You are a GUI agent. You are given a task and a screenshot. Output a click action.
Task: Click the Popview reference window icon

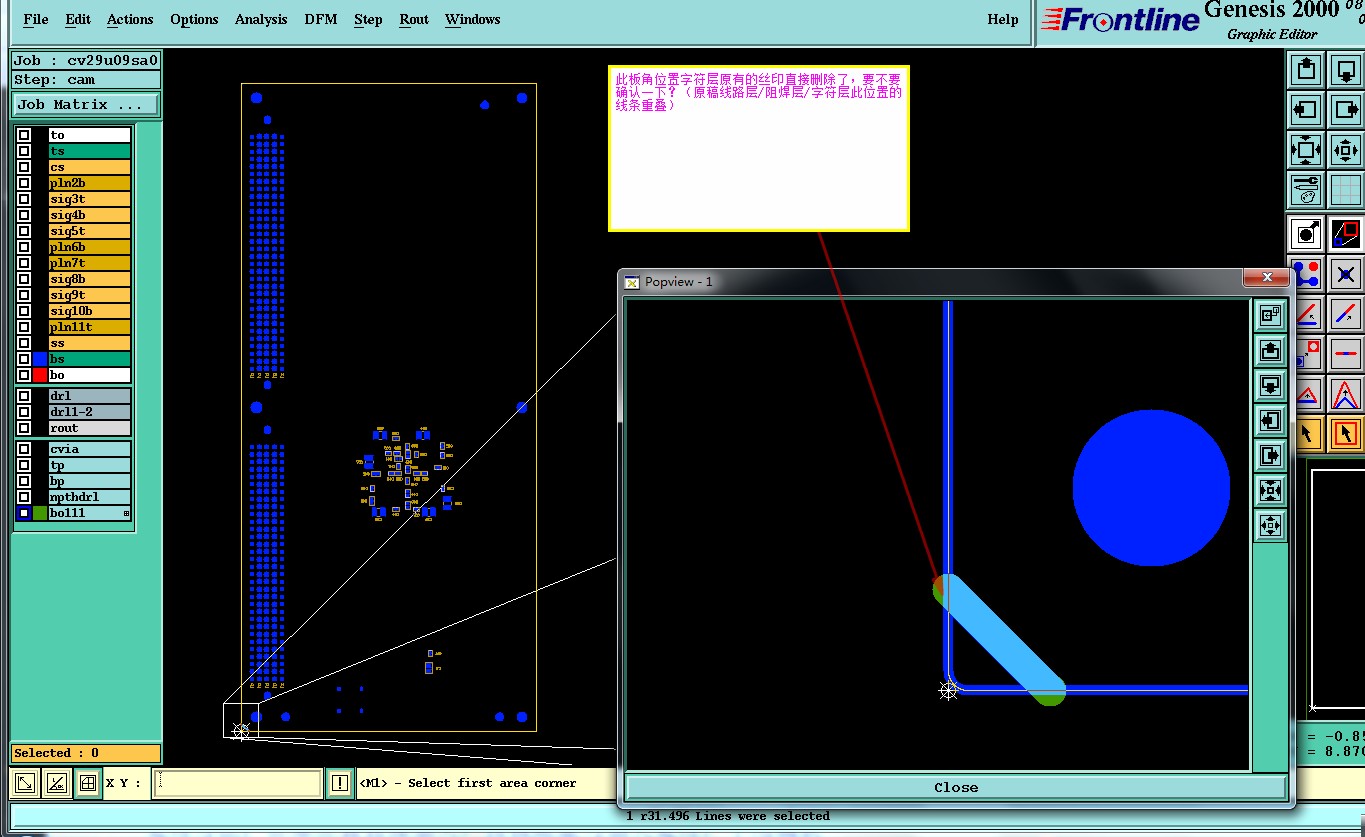[1270, 316]
